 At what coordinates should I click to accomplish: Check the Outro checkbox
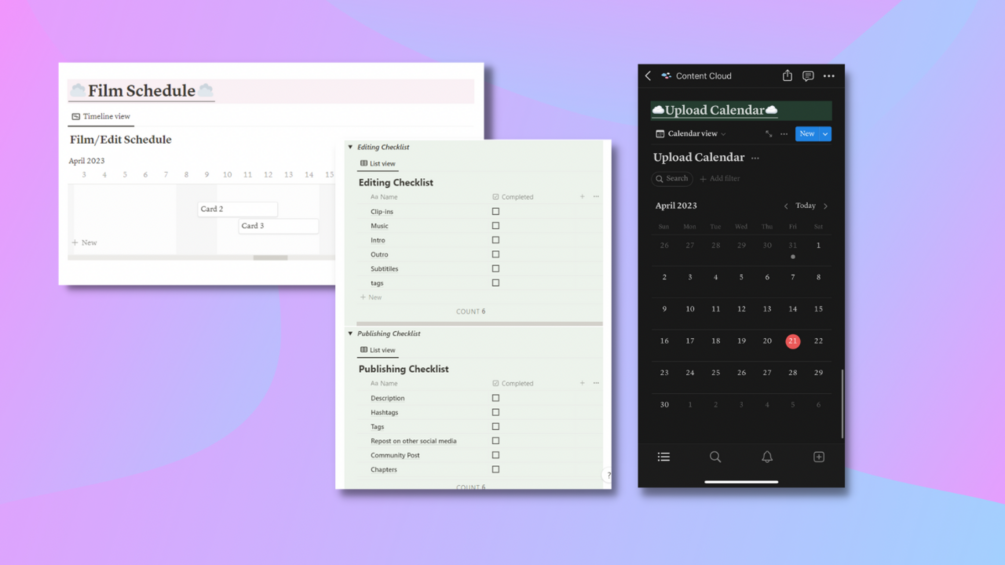coord(495,254)
